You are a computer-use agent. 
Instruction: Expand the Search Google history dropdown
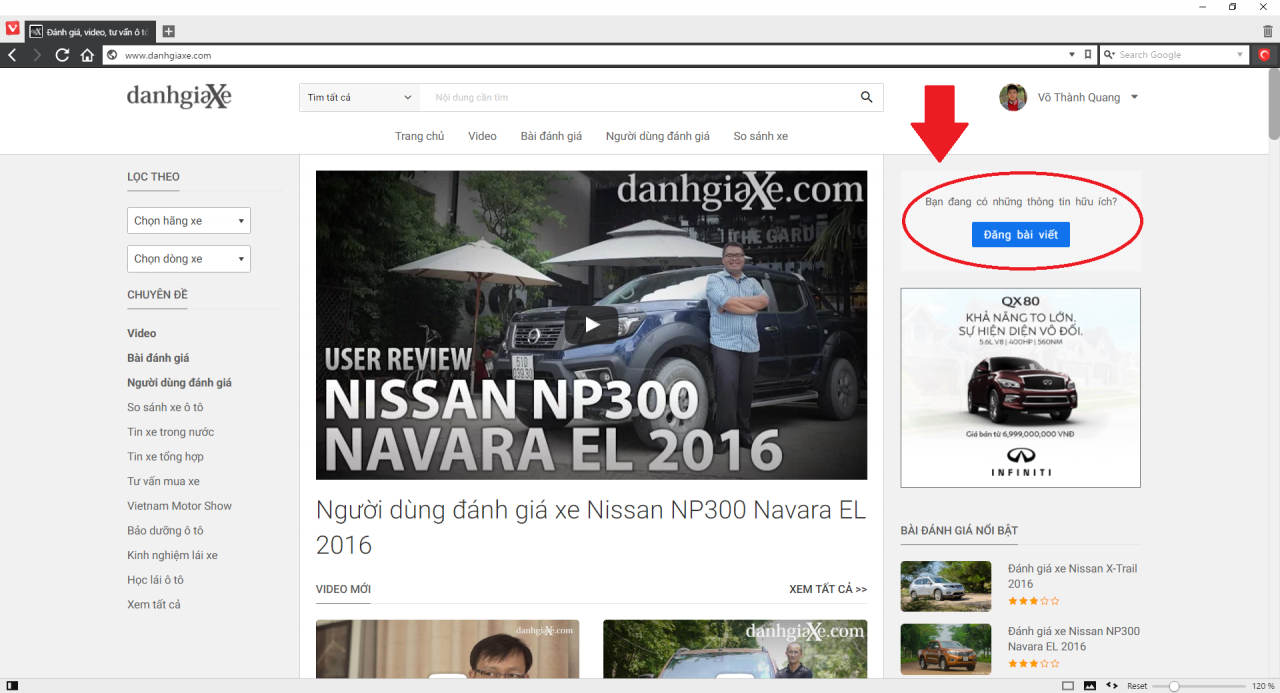pyautogui.click(x=1240, y=55)
